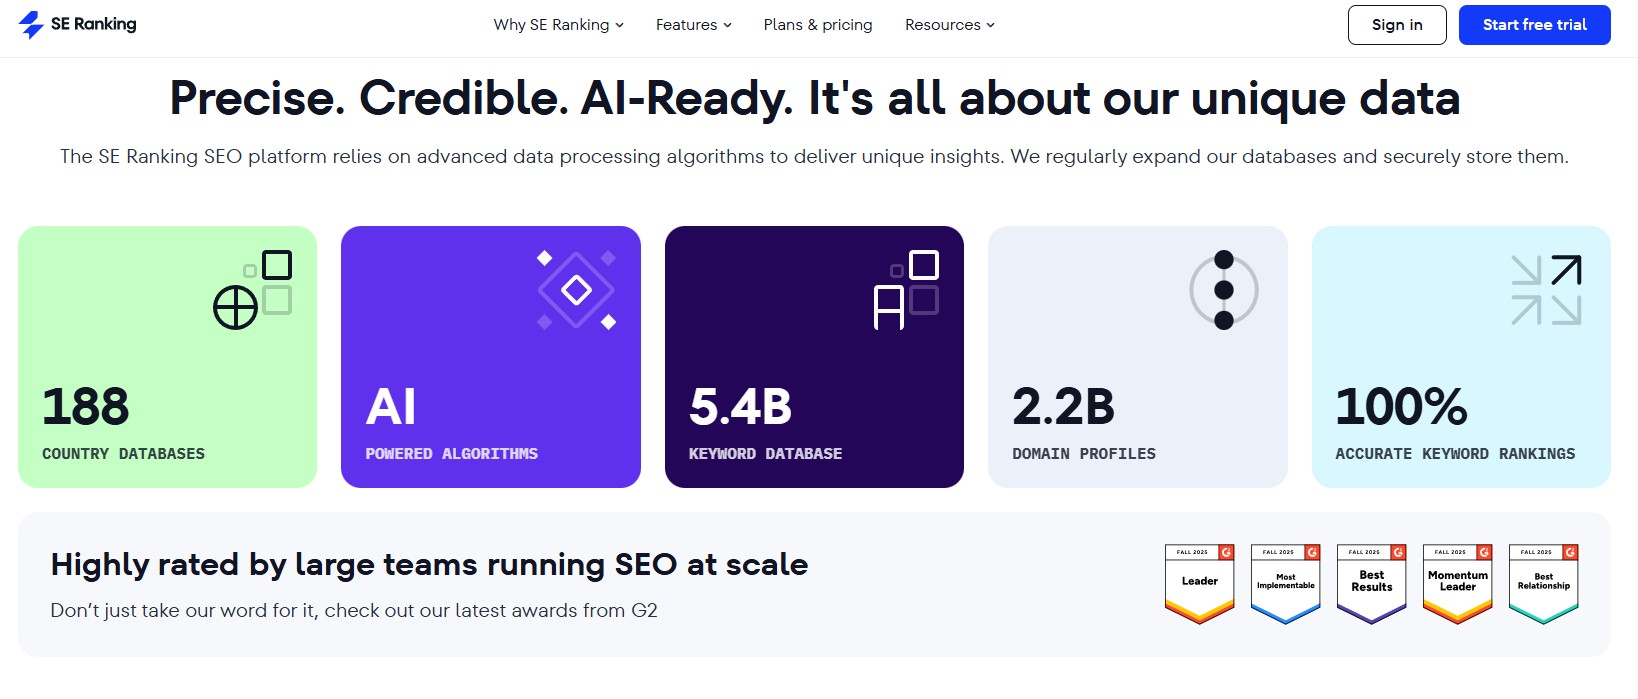Click the G2 Best Relationship badge

click(1543, 584)
